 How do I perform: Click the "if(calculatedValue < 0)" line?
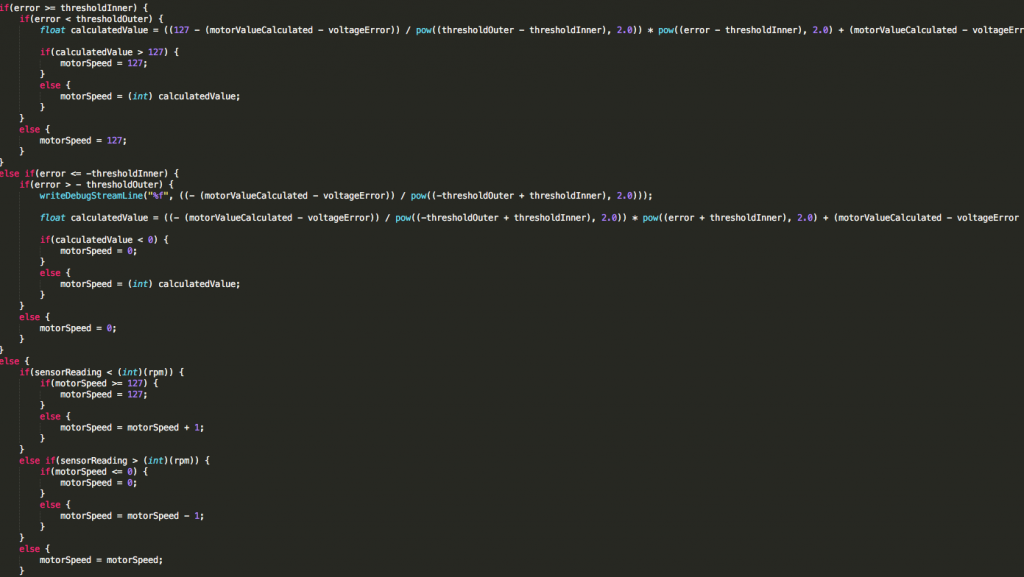point(105,239)
